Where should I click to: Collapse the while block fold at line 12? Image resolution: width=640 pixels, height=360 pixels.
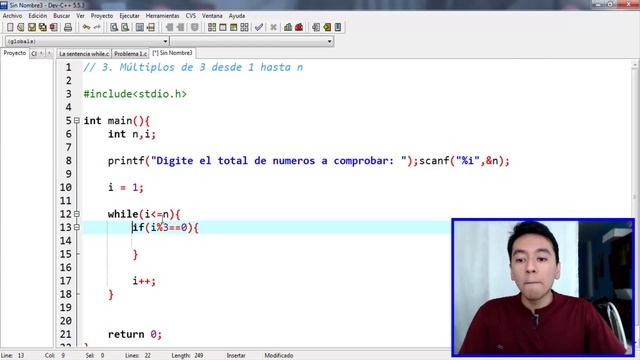77,214
